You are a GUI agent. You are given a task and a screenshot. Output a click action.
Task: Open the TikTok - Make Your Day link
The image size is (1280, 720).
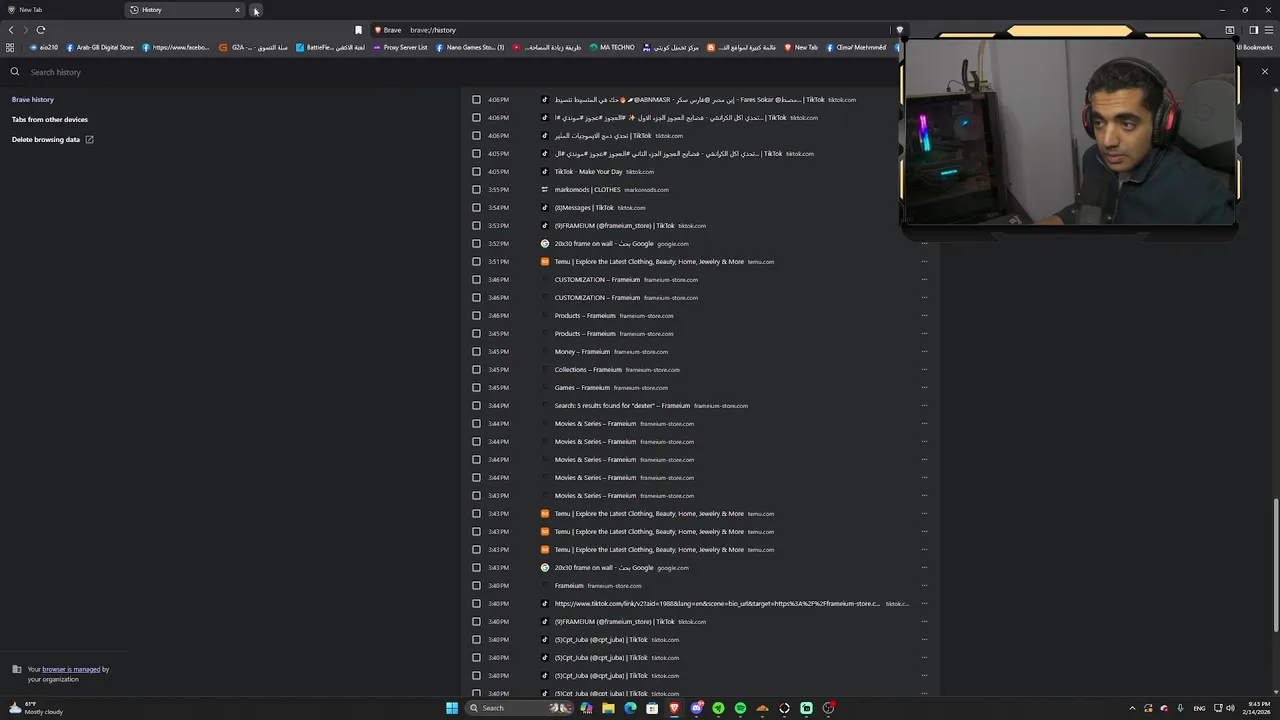[588, 172]
